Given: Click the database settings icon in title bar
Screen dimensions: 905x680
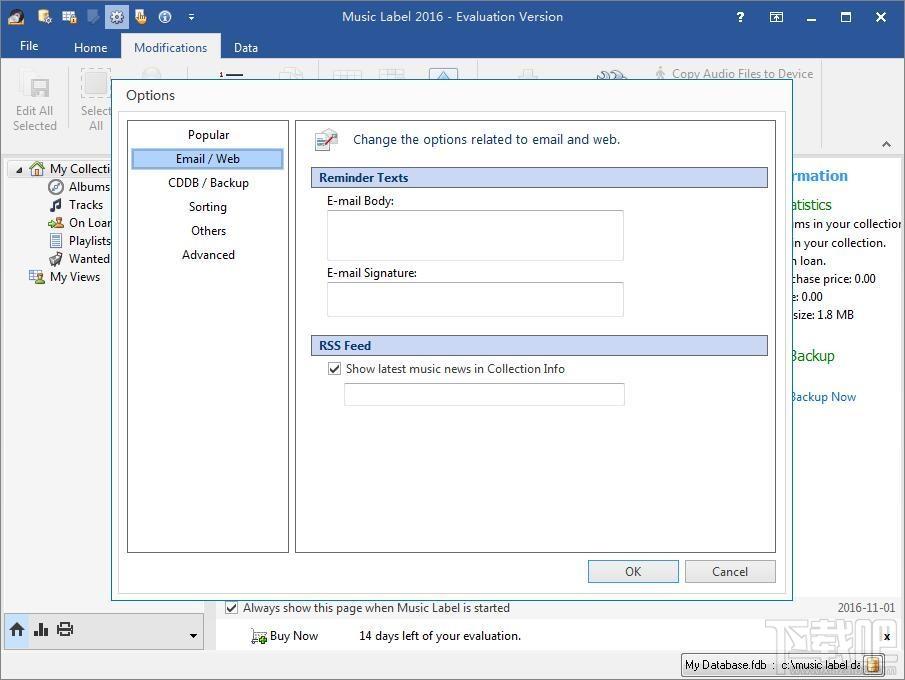Looking at the screenshot, I should [45, 17].
